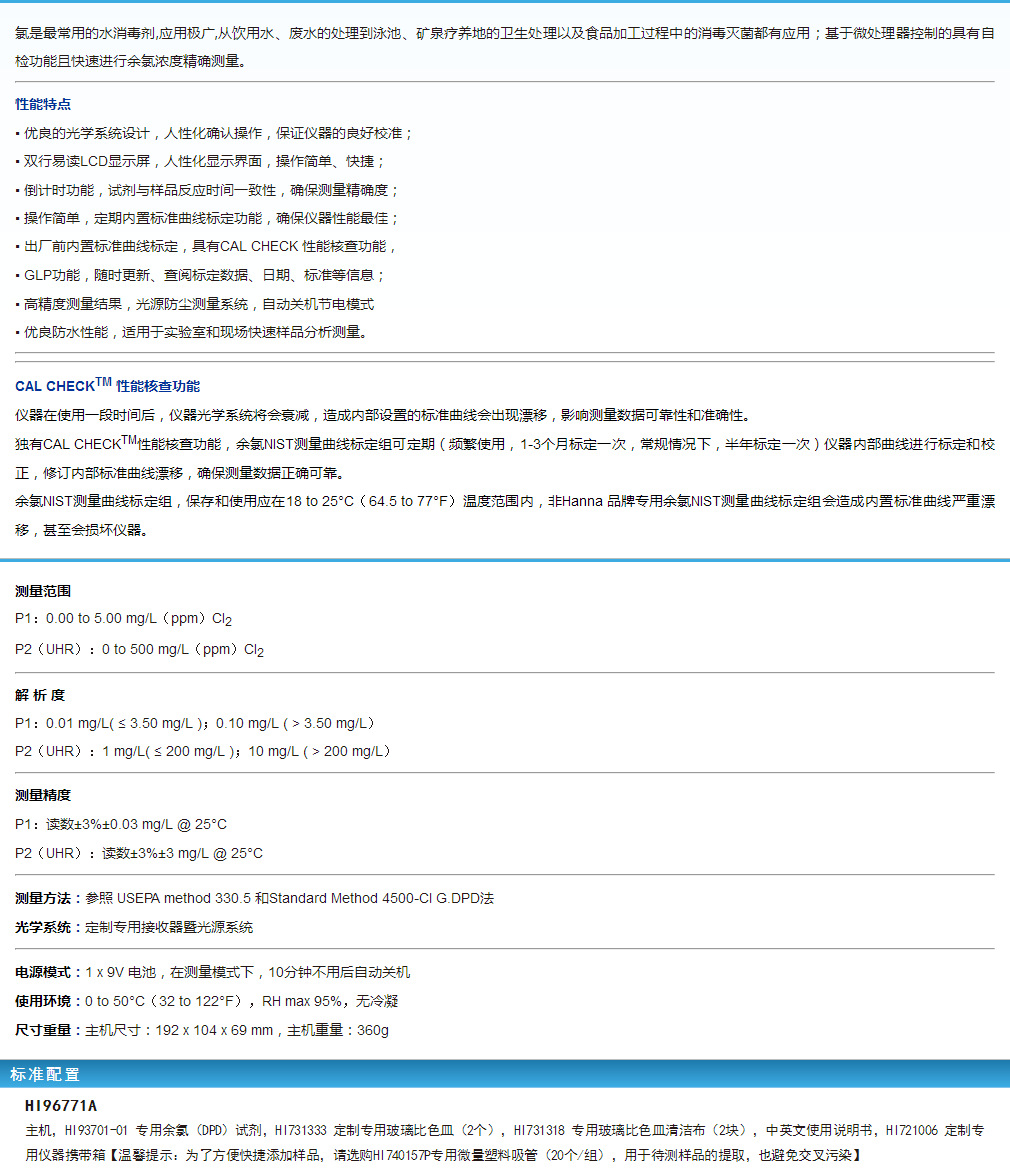Image resolution: width=1010 pixels, height=1171 pixels.
Task: Select the GLP功能 bullet point
Action: tap(199, 276)
